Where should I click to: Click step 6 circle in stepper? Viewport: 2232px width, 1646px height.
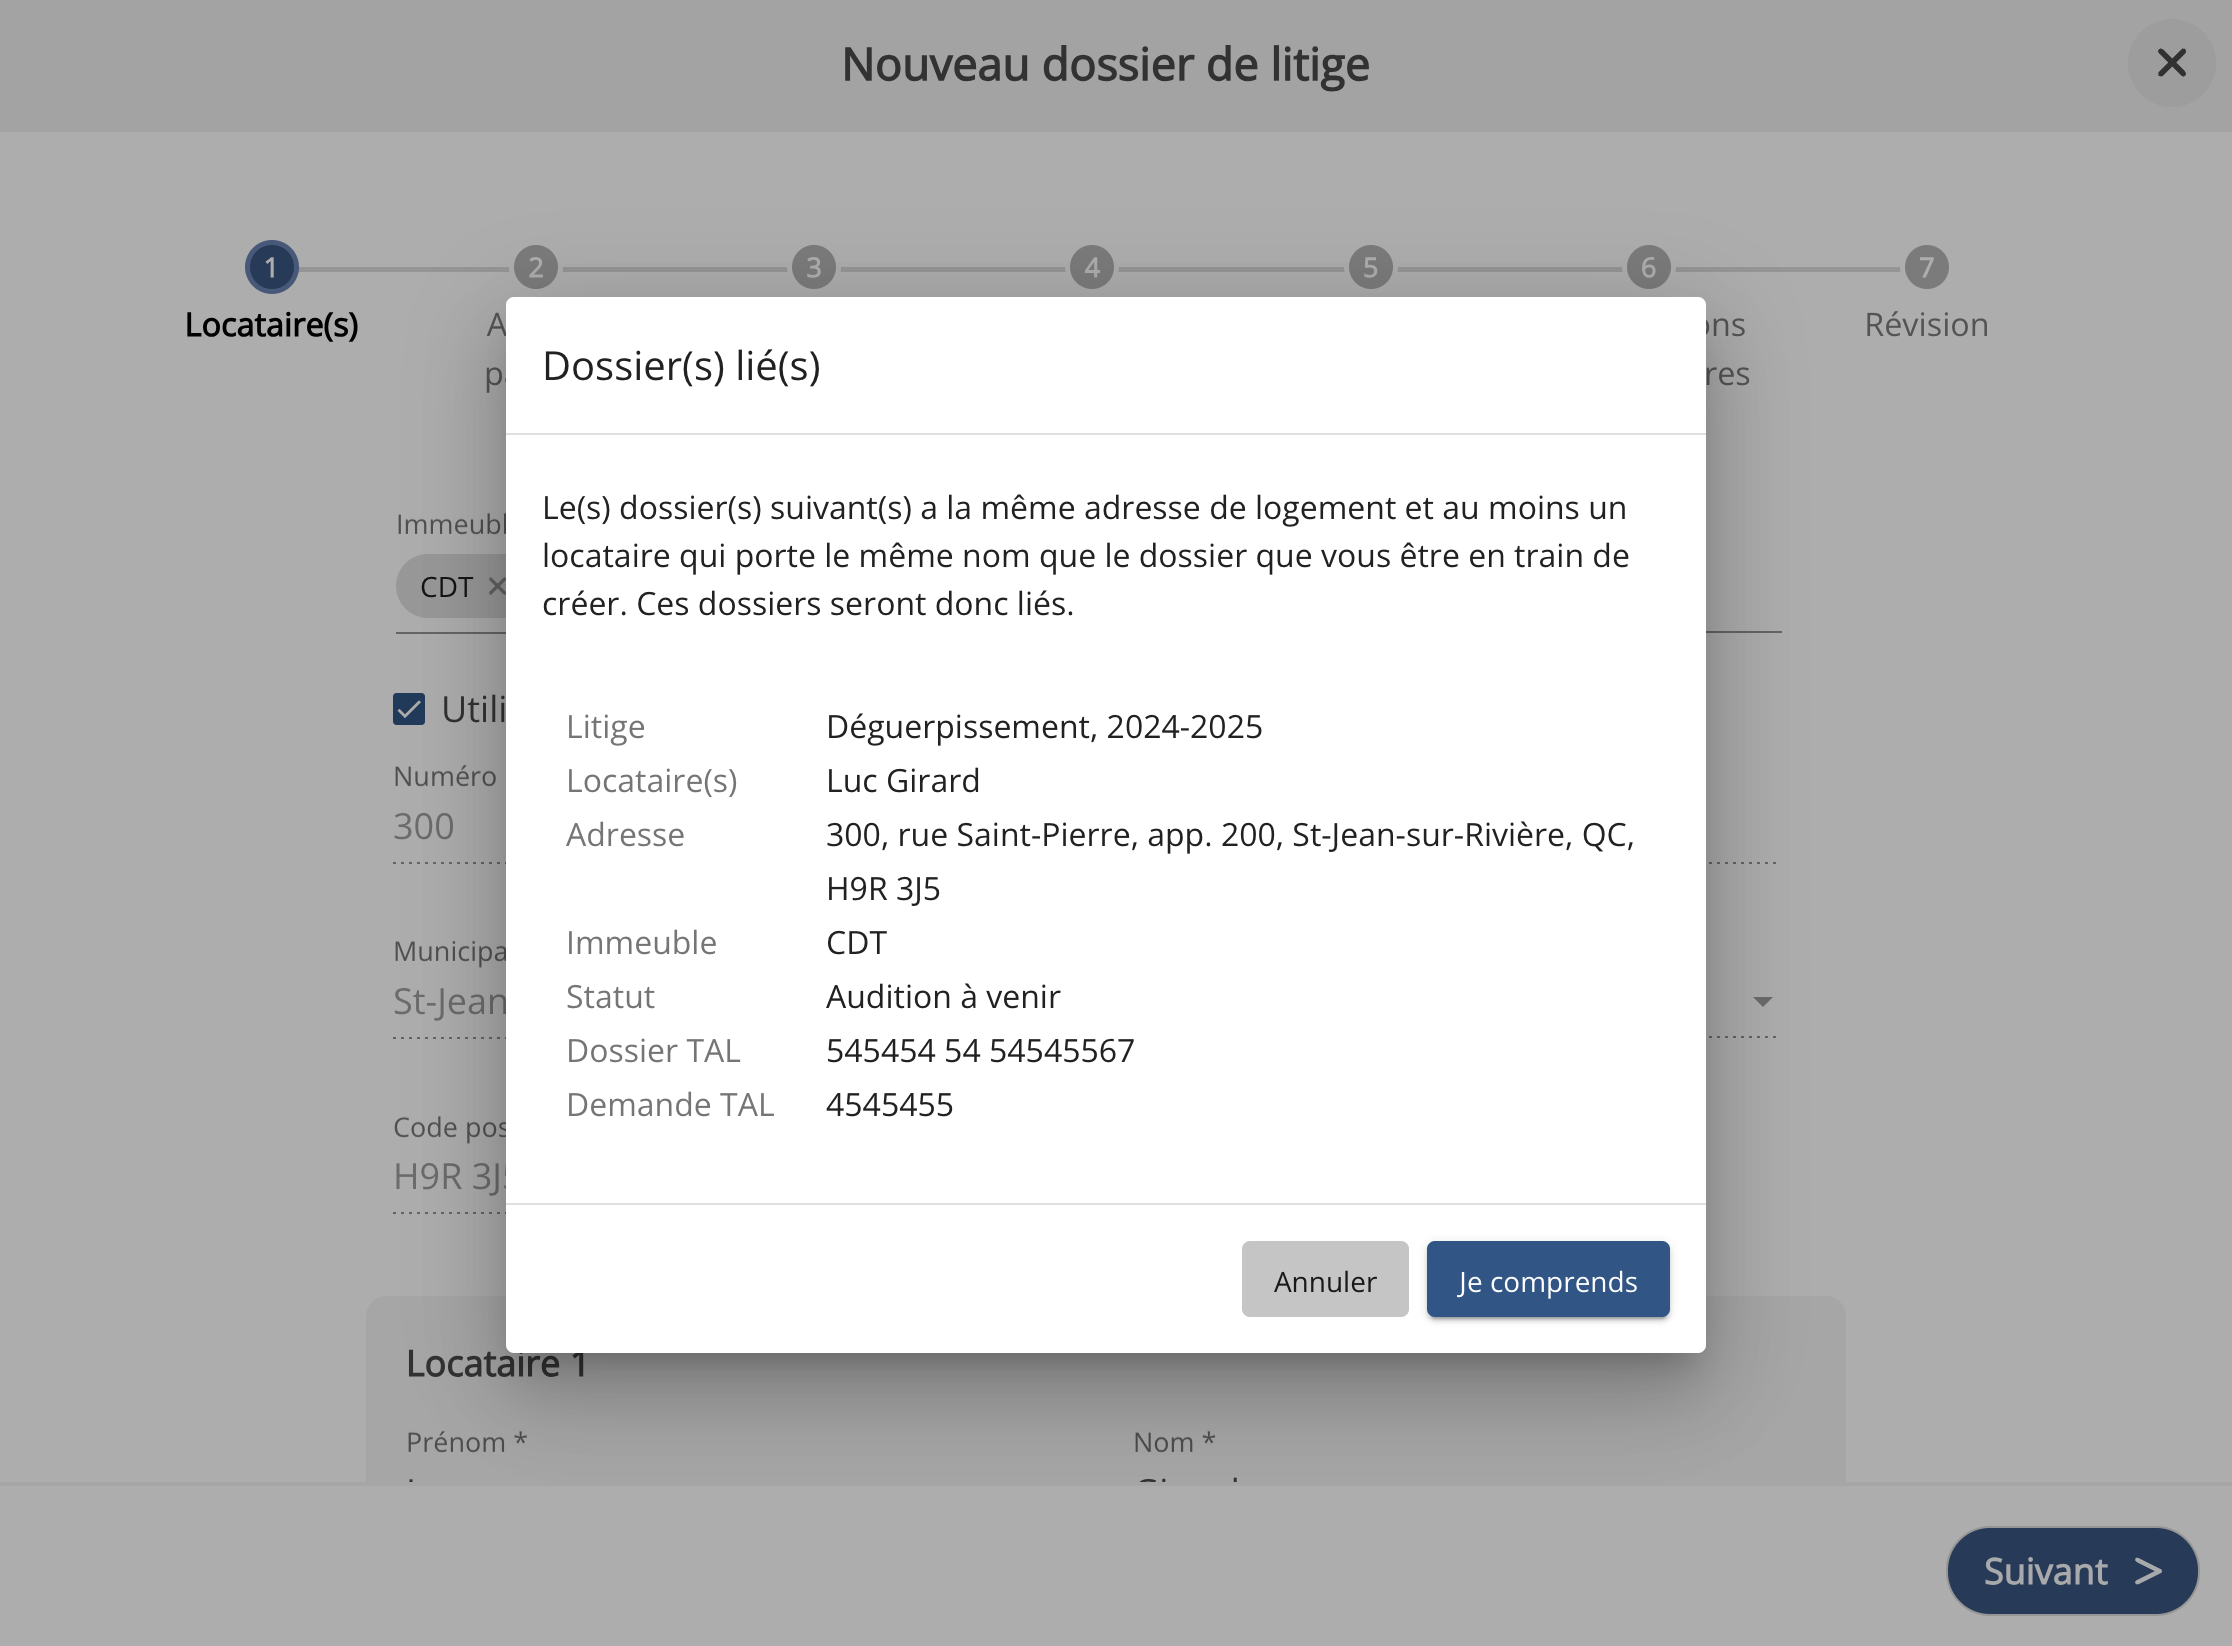(x=1648, y=267)
